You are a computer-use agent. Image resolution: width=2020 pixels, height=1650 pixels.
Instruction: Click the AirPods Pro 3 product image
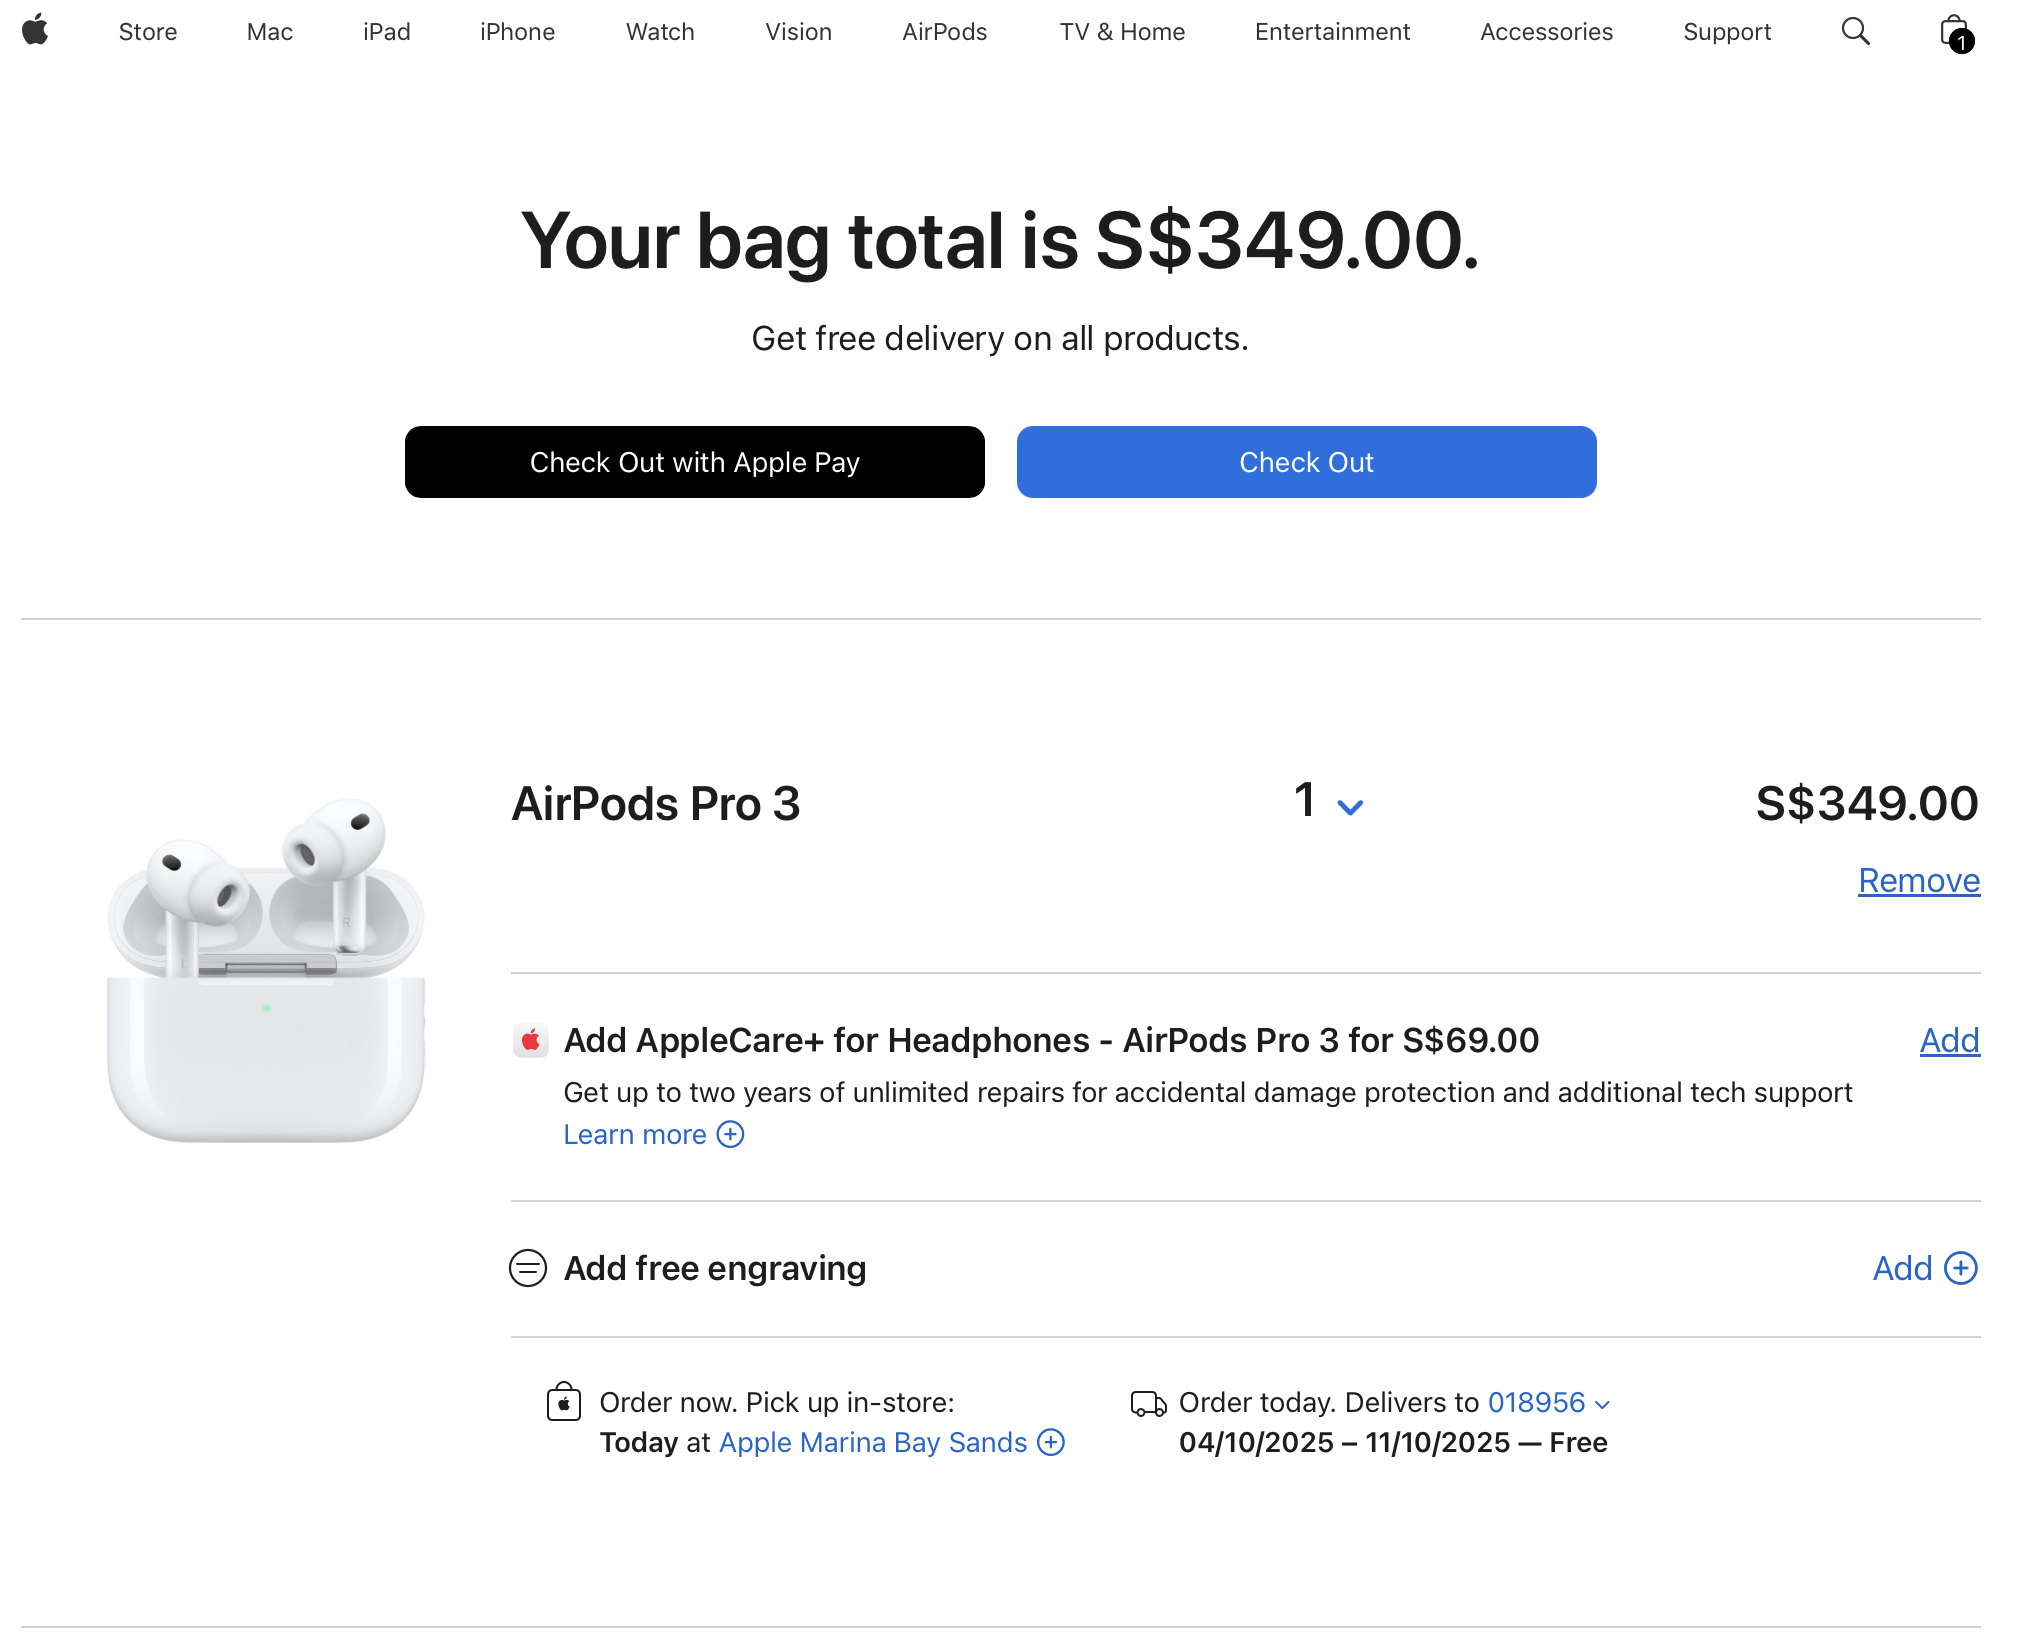[x=266, y=969]
